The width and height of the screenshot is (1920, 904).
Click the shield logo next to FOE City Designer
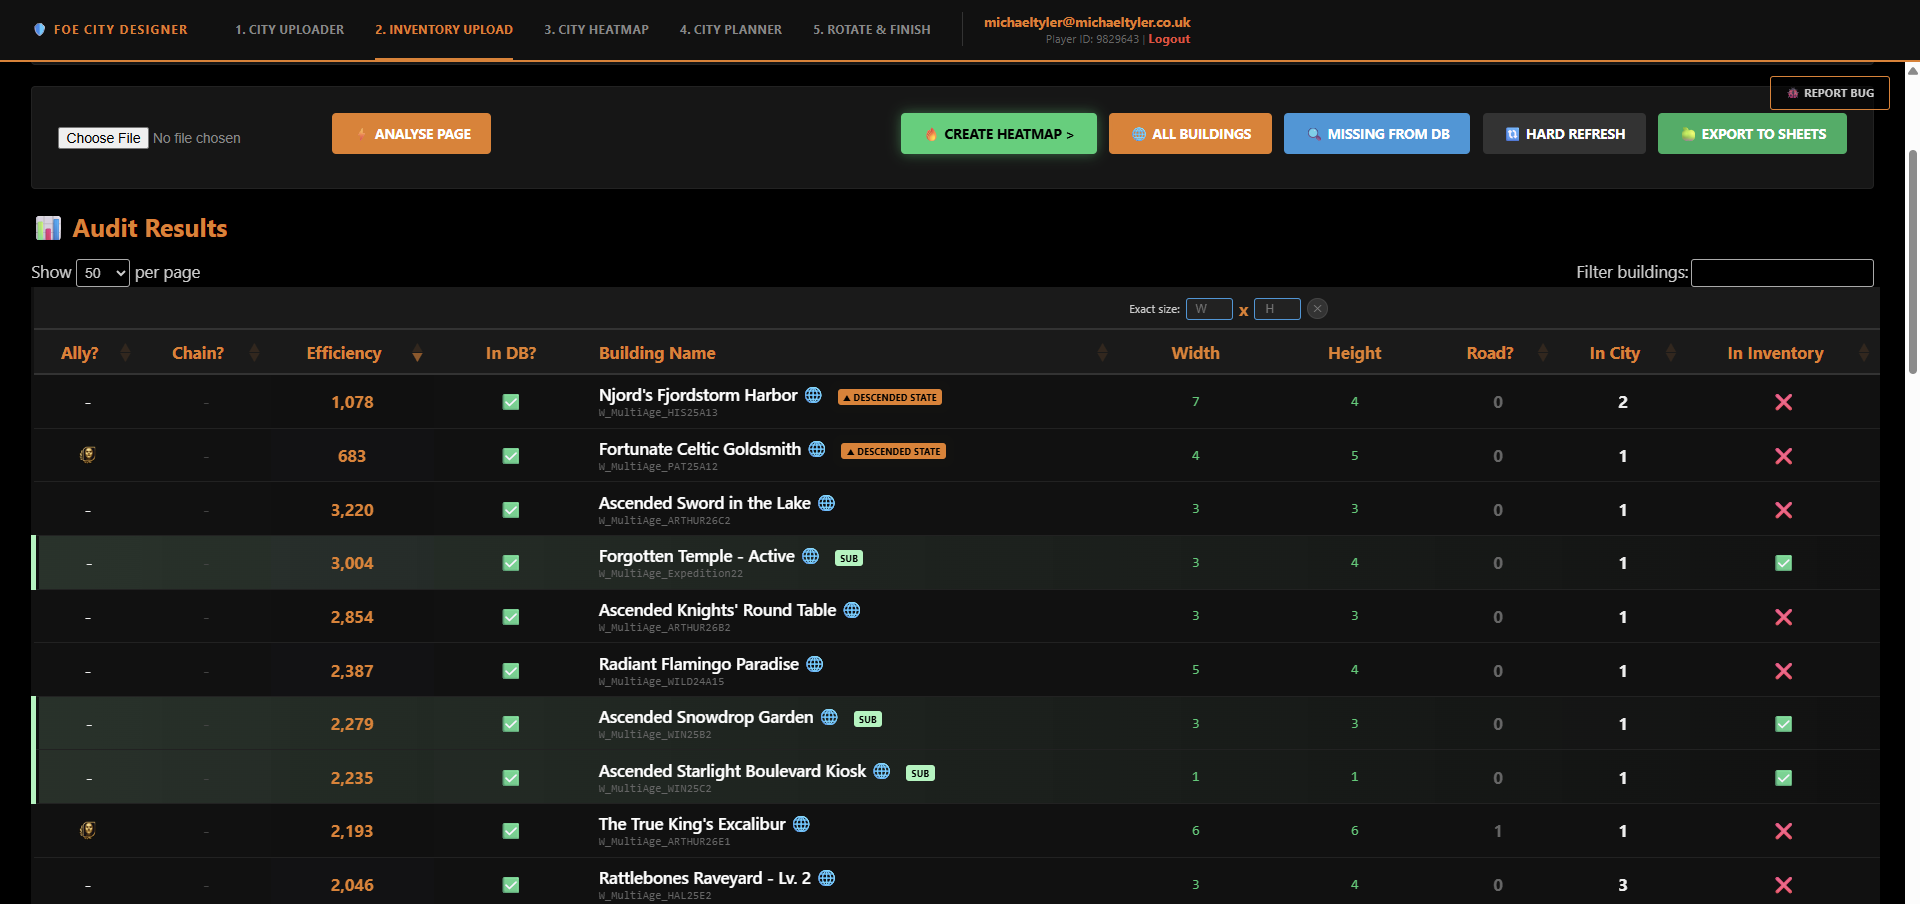[39, 30]
